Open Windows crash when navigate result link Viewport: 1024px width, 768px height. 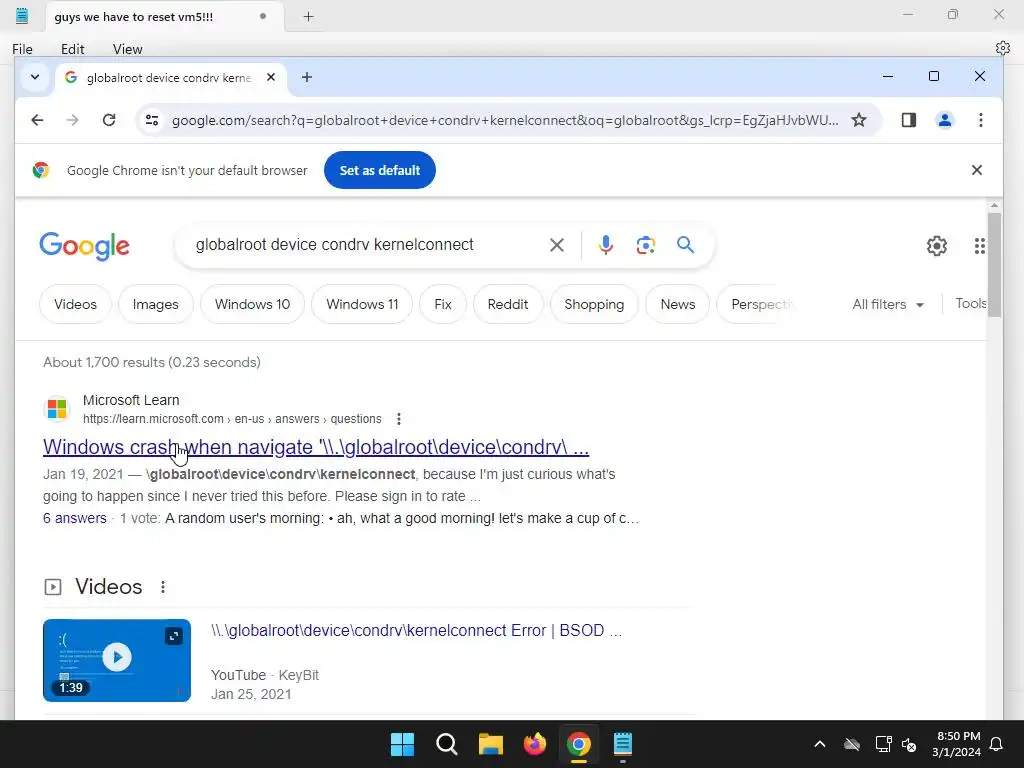[316, 447]
